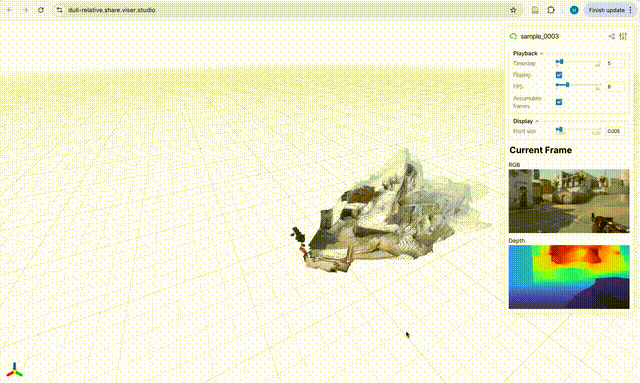
Task: Bookmark this page with the star icon
Action: [x=513, y=10]
